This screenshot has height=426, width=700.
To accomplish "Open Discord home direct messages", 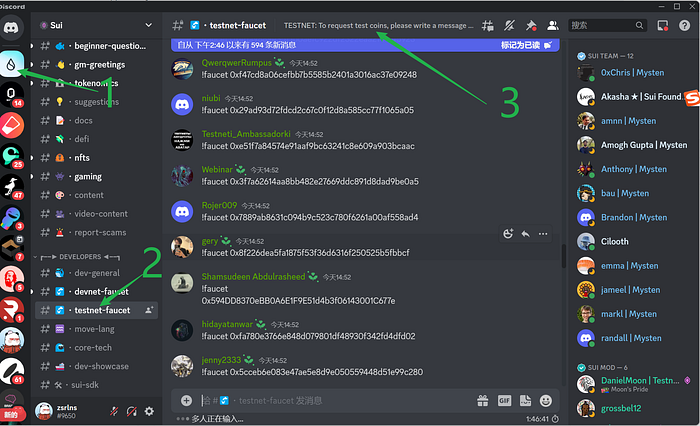I will (11, 28).
